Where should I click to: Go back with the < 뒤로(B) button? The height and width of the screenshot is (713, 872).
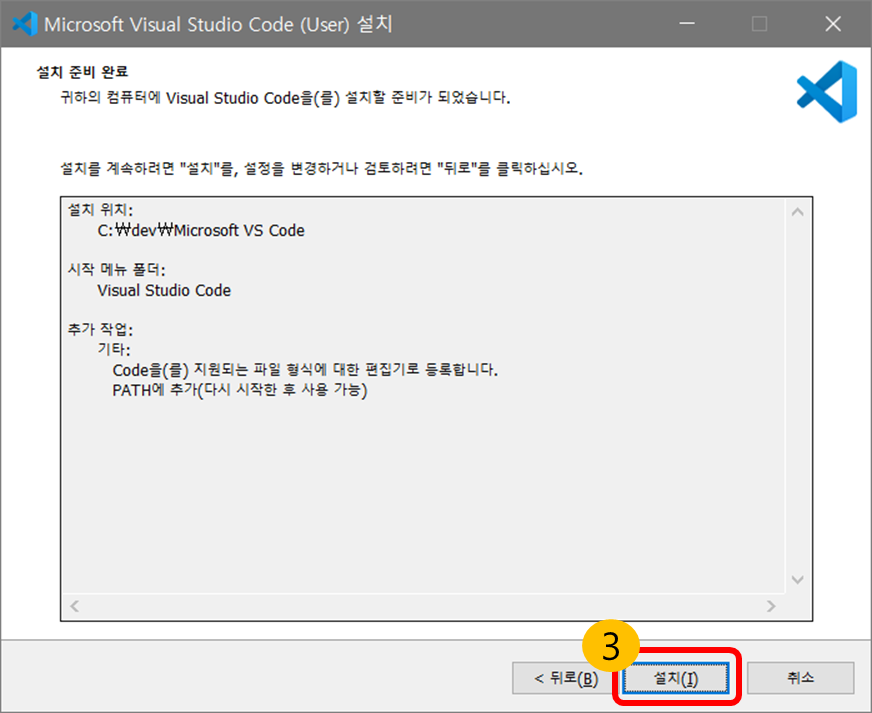[563, 678]
